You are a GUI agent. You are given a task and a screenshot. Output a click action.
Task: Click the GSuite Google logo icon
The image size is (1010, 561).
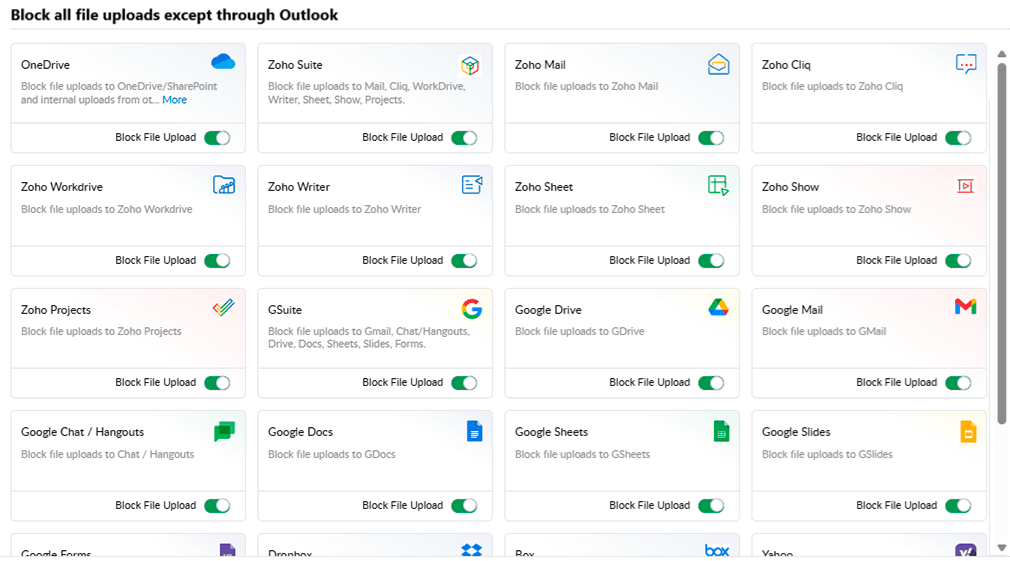[472, 309]
